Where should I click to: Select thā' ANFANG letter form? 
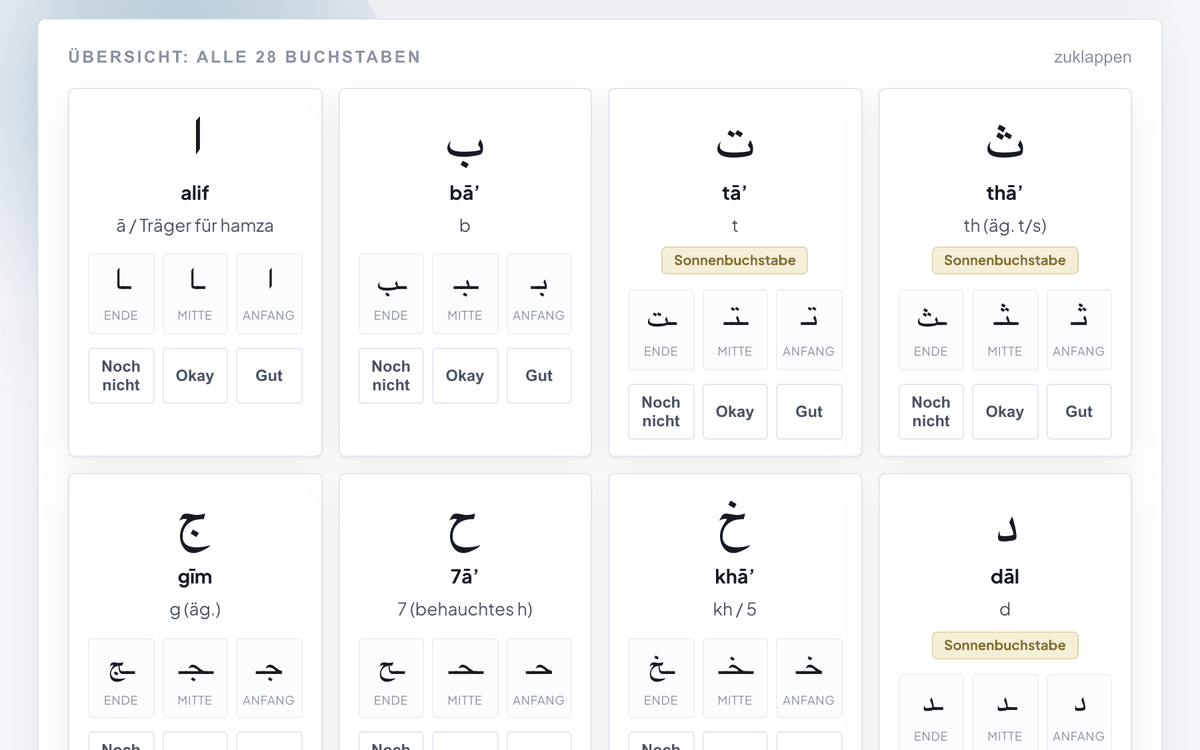(1079, 329)
